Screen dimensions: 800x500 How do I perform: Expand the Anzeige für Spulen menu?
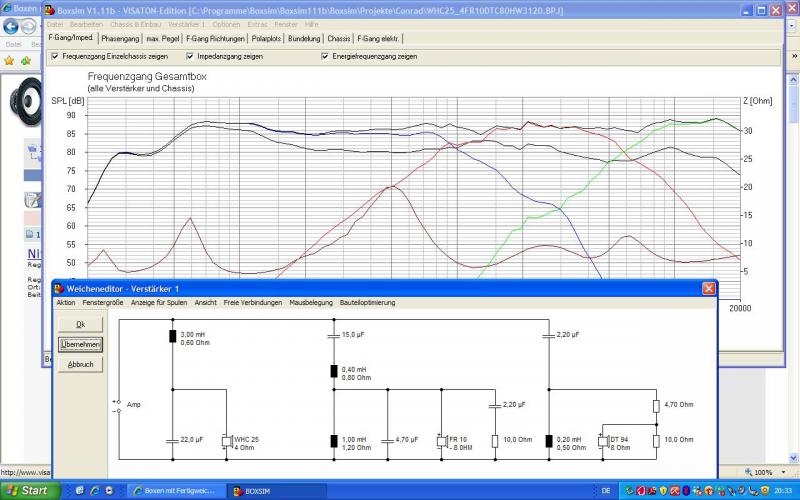158,302
